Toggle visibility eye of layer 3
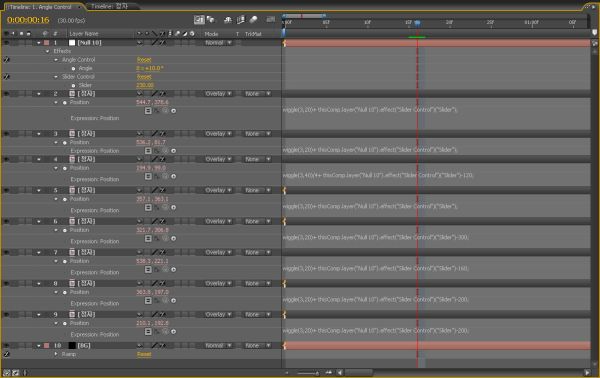Viewport: 600px width, 378px height. pyautogui.click(x=6, y=134)
